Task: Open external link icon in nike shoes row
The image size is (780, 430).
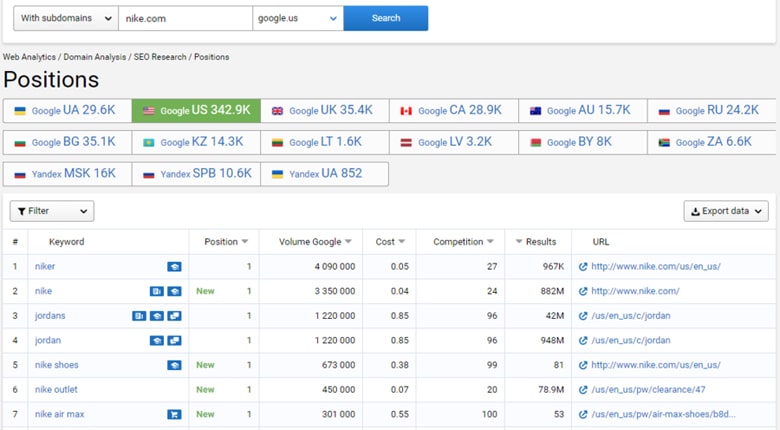Action: [583, 365]
